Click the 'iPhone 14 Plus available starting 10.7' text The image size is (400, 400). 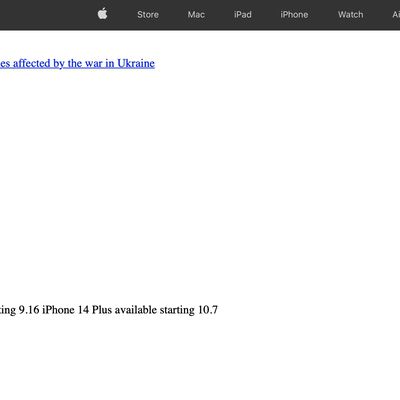(x=130, y=310)
